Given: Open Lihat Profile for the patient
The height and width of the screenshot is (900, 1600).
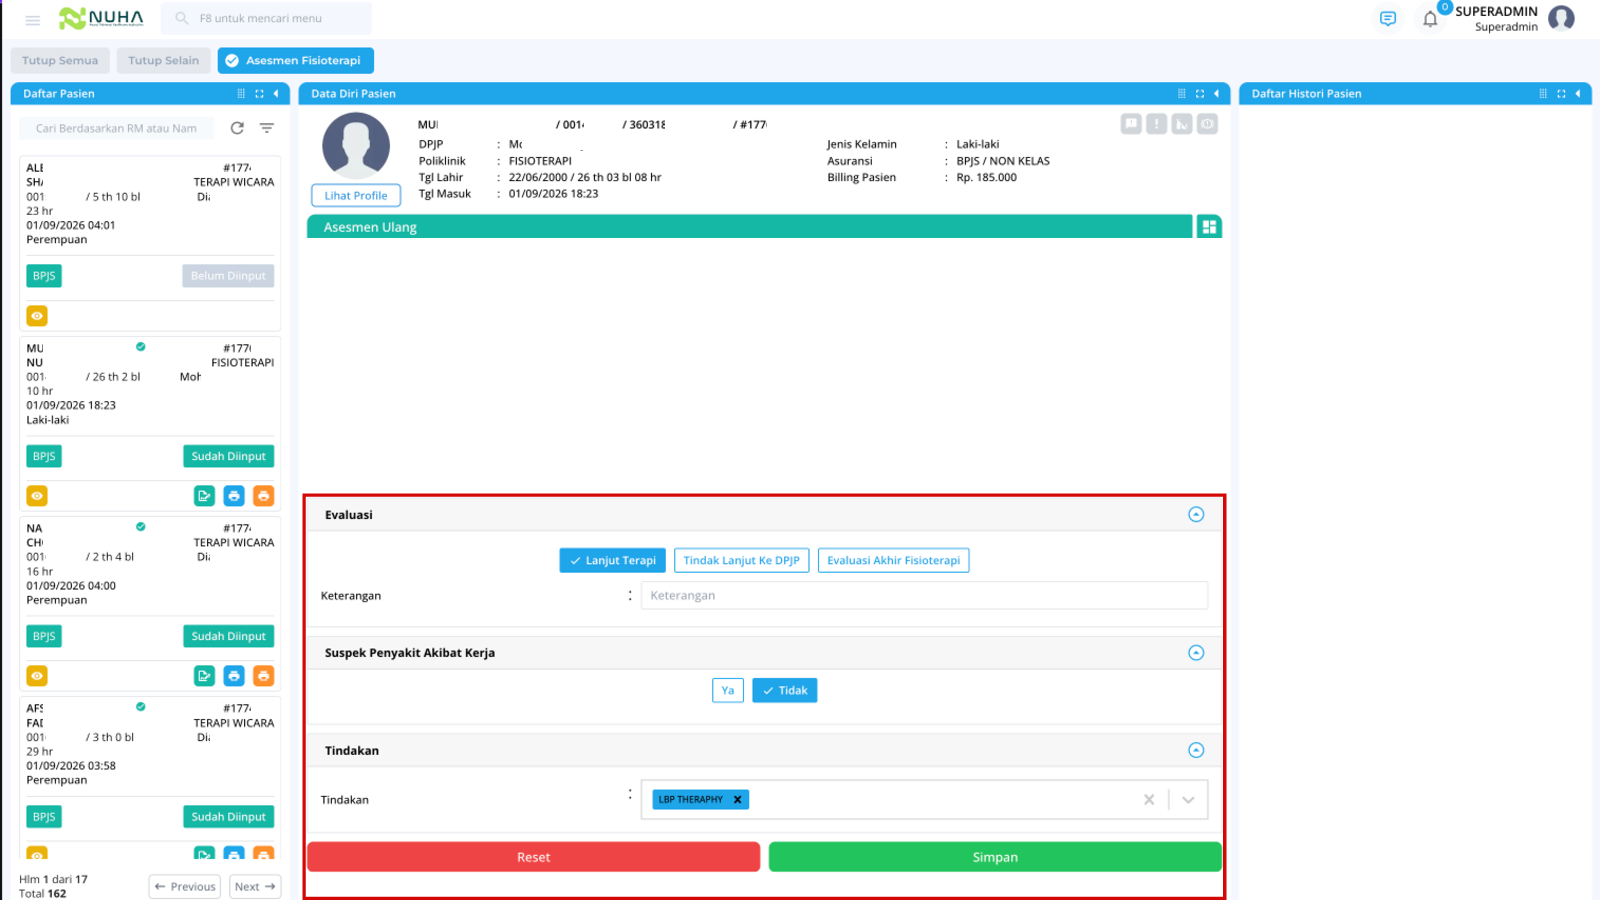Looking at the screenshot, I should coord(356,196).
